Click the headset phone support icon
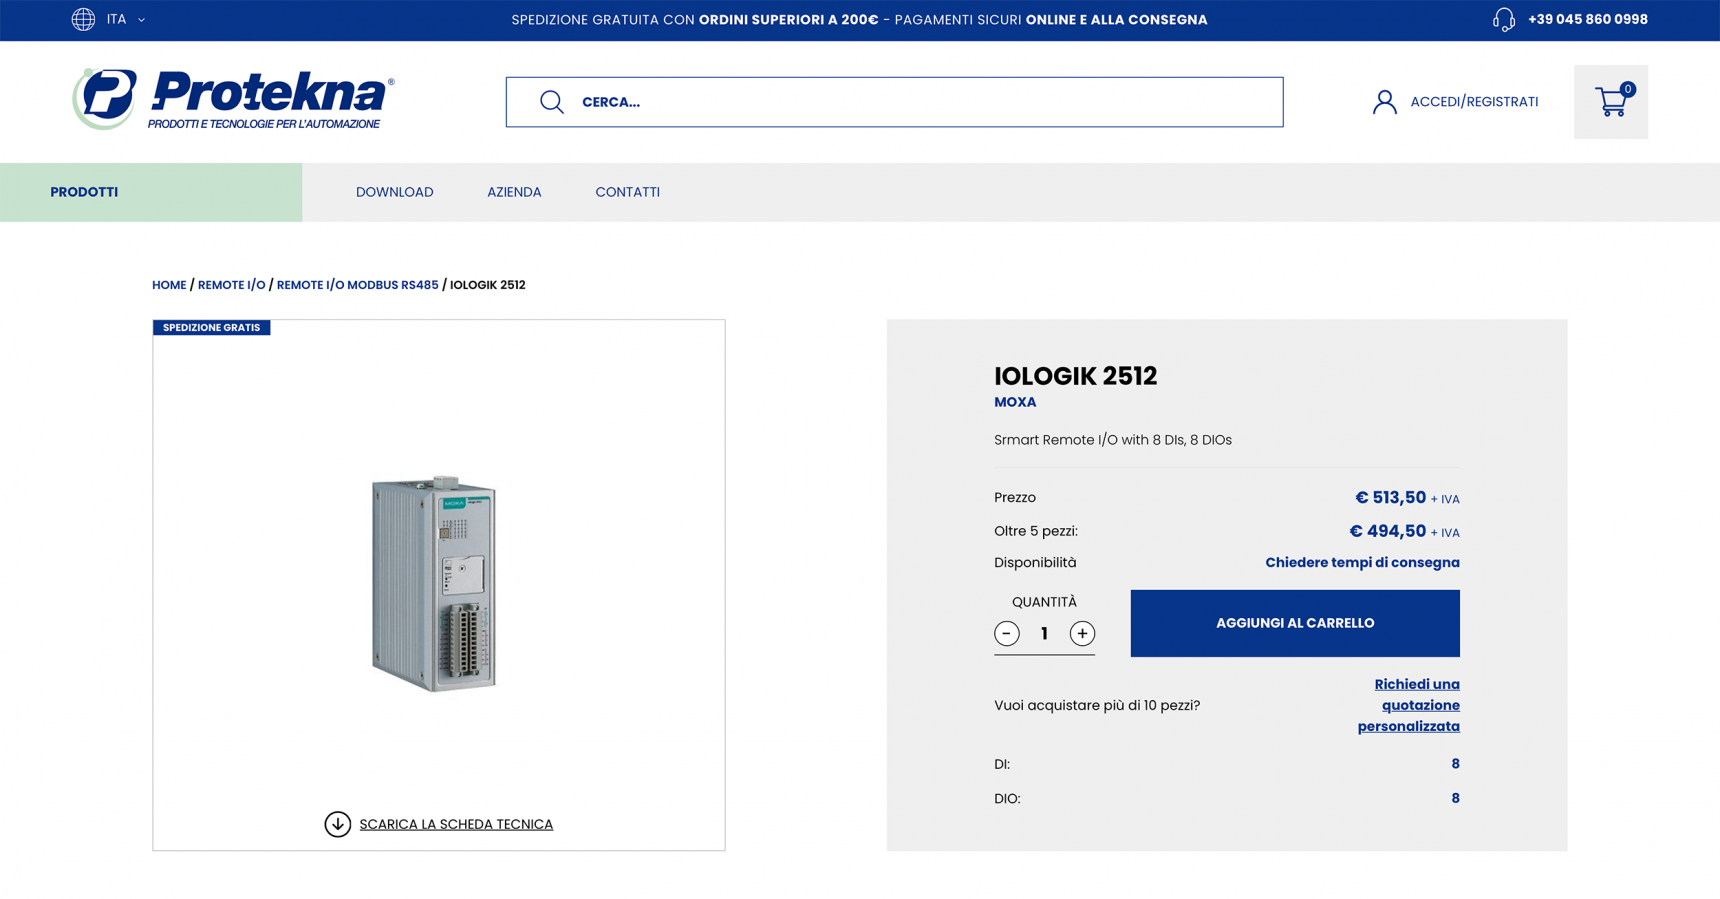 coord(1504,20)
